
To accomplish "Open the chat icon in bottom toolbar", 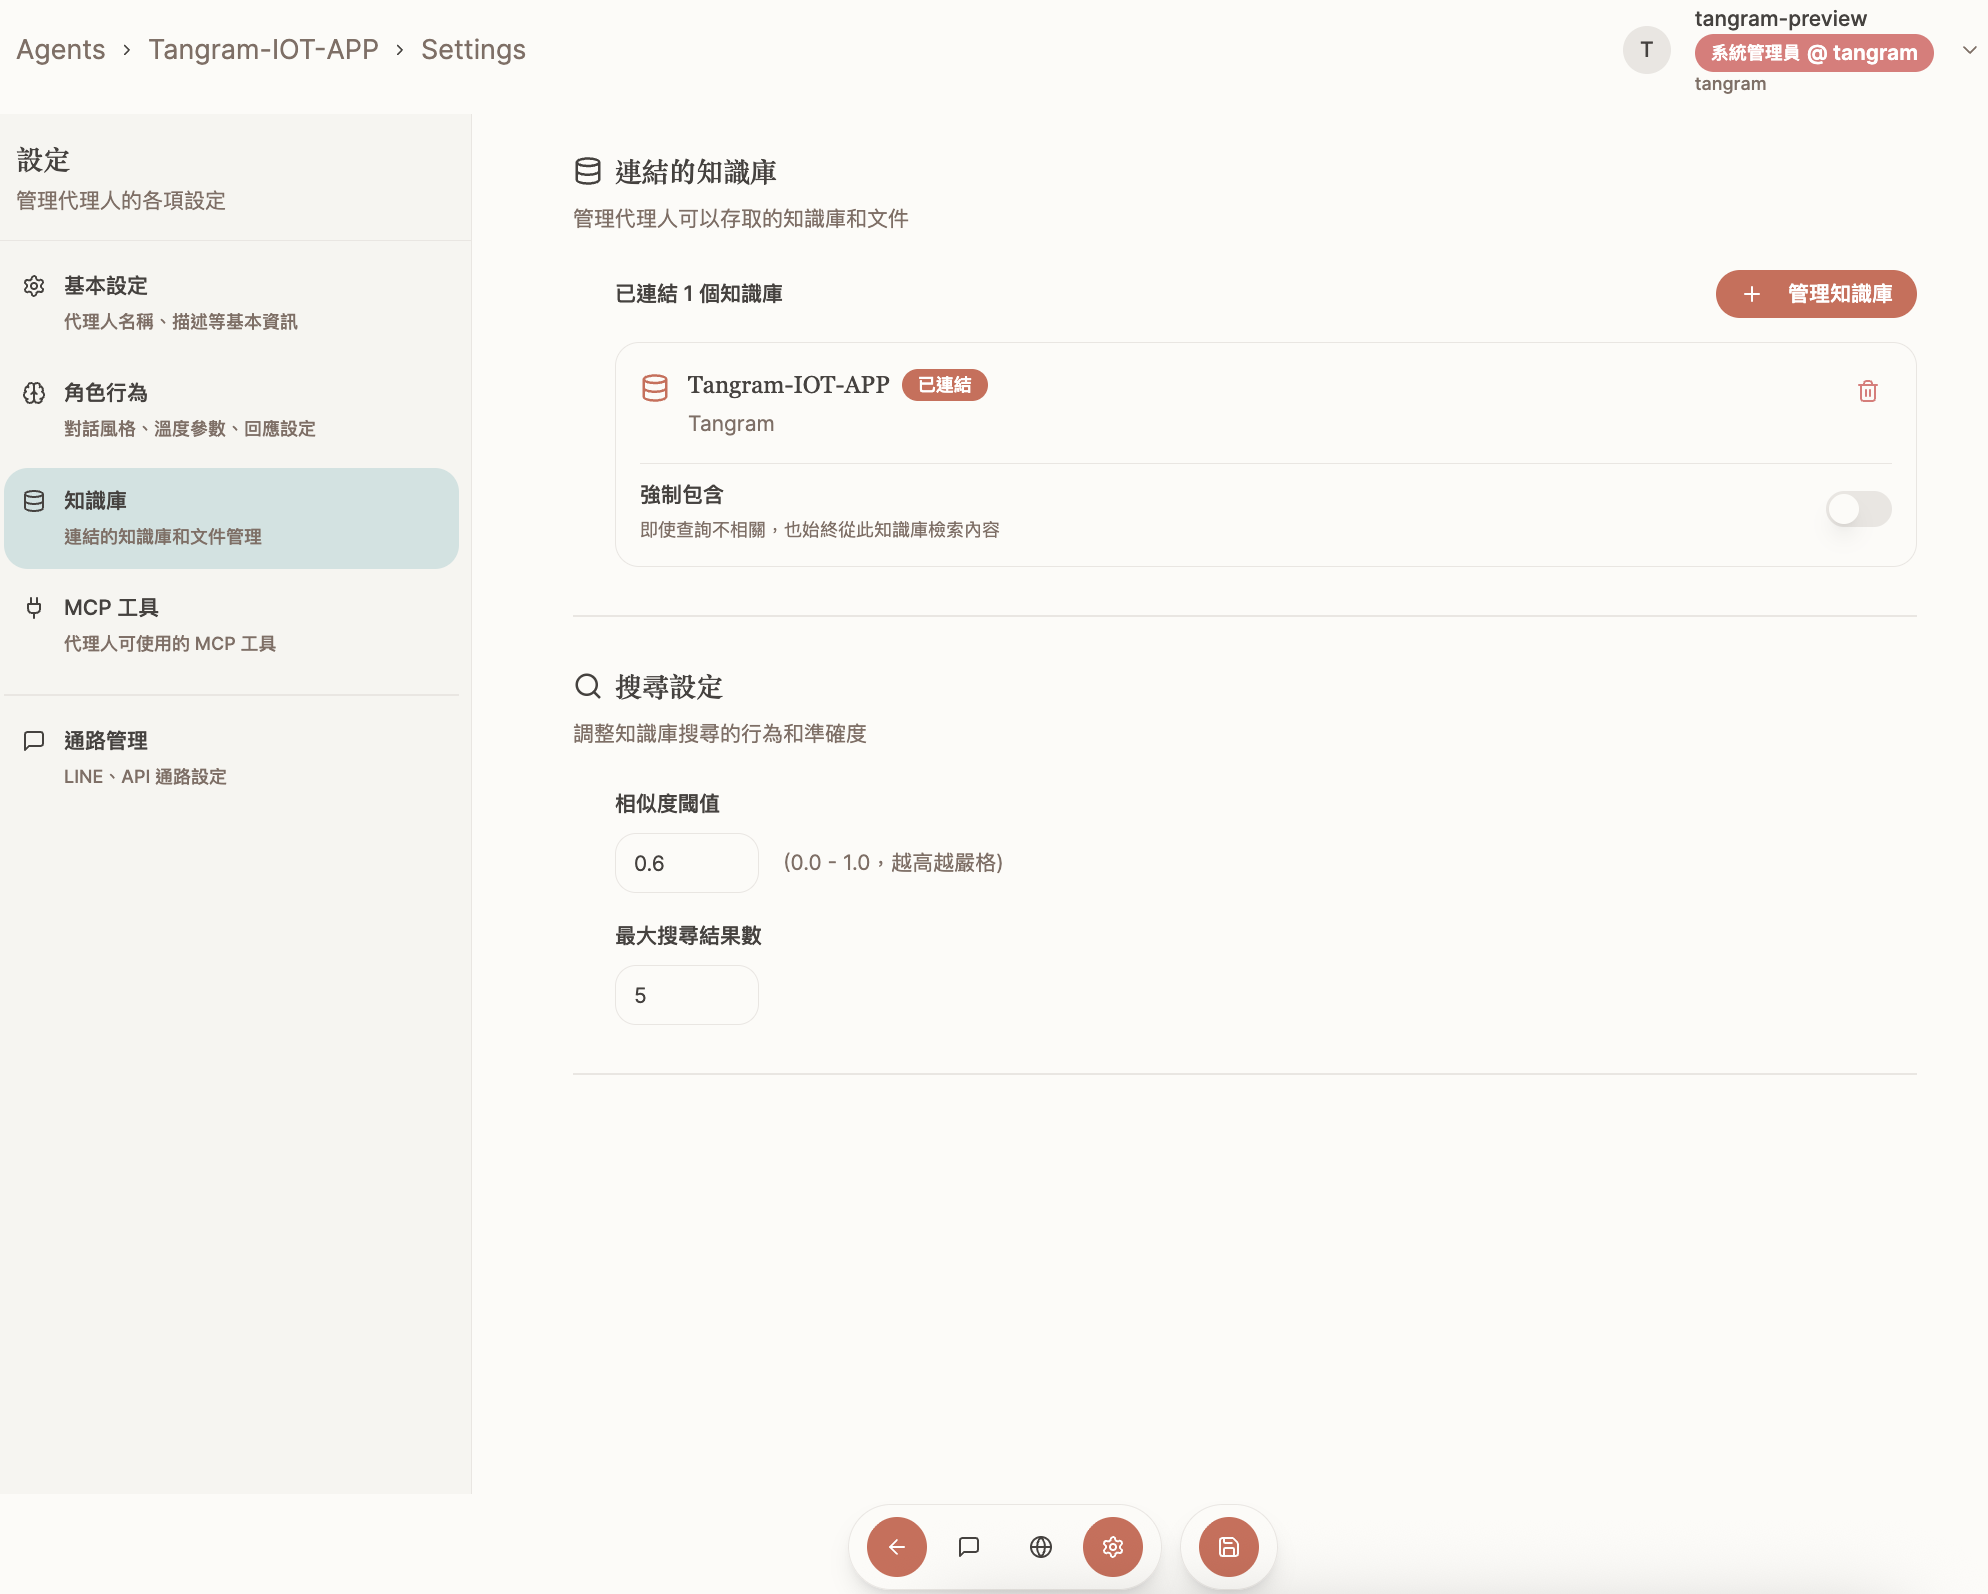I will pos(968,1547).
